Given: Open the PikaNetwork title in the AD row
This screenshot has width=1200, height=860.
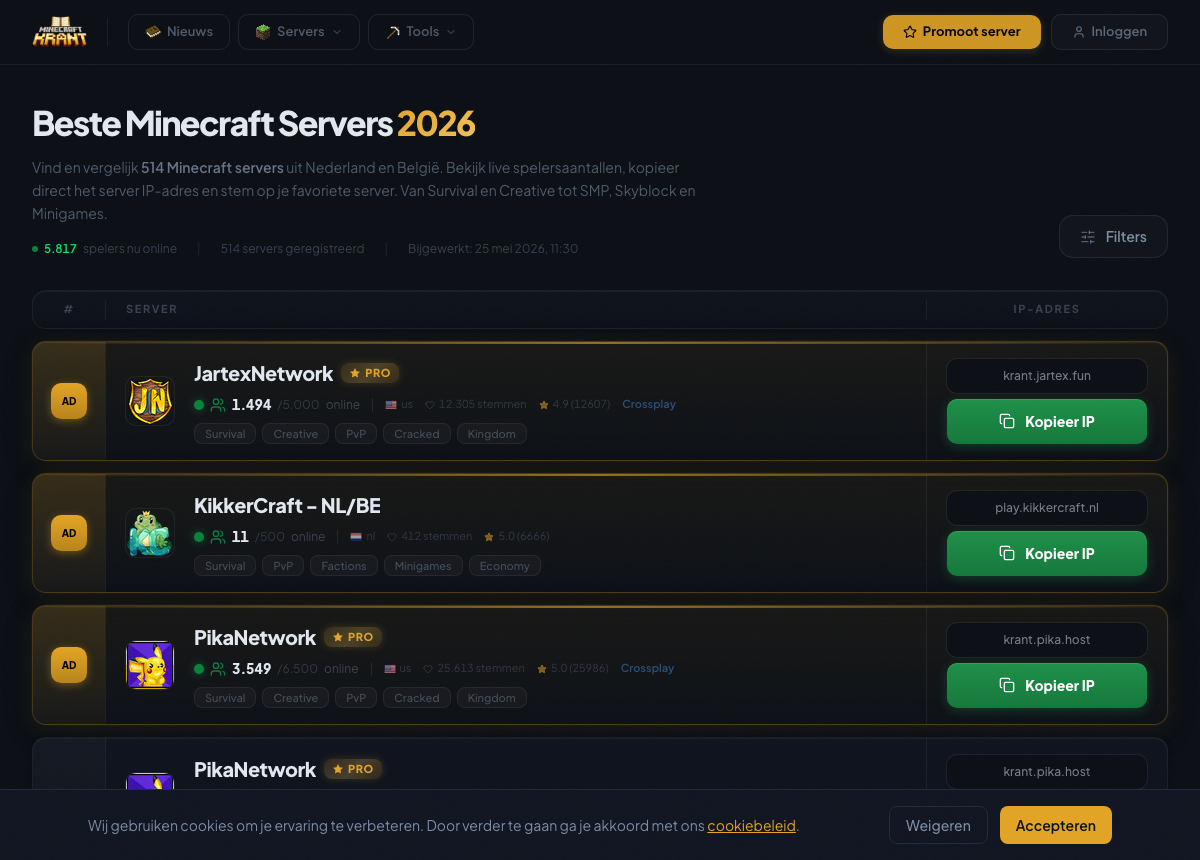Looking at the screenshot, I should [255, 637].
